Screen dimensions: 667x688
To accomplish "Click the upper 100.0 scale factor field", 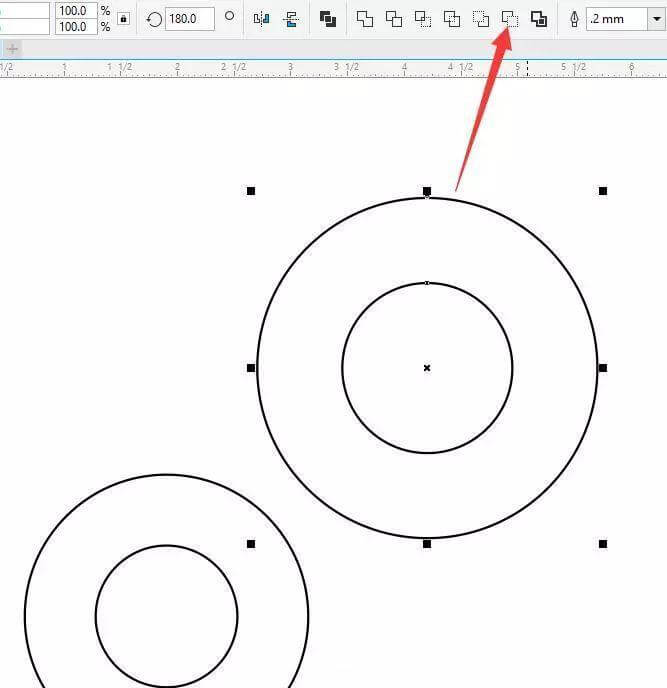I will pyautogui.click(x=73, y=10).
